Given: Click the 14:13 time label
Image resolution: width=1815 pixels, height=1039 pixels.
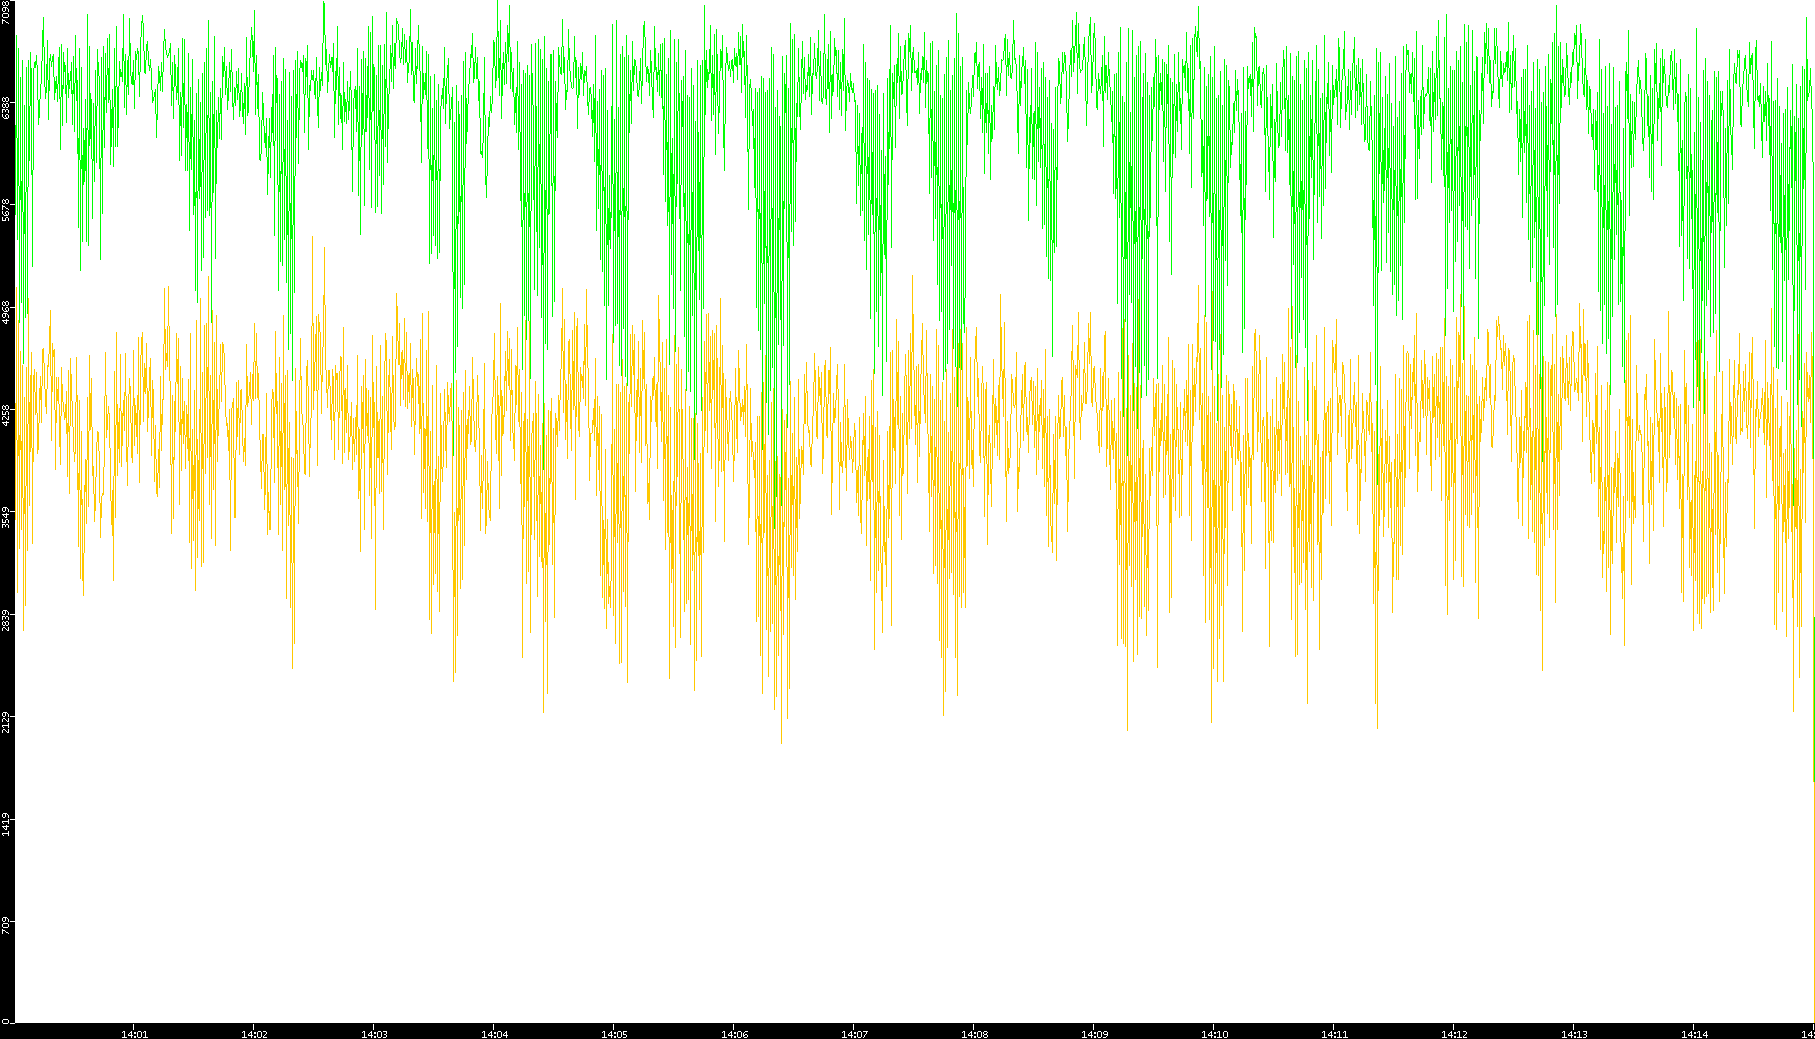Looking at the screenshot, I should (1574, 1034).
